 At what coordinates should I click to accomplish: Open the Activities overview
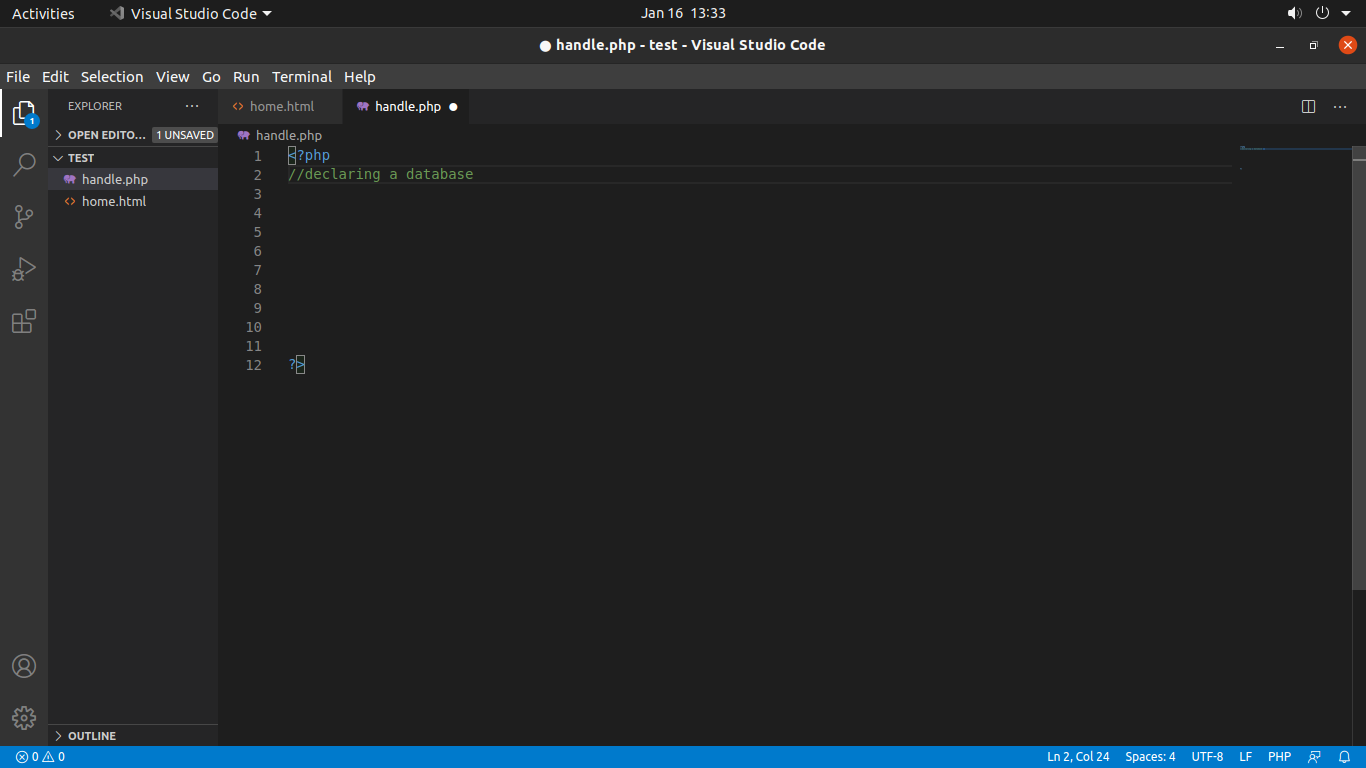click(x=43, y=13)
